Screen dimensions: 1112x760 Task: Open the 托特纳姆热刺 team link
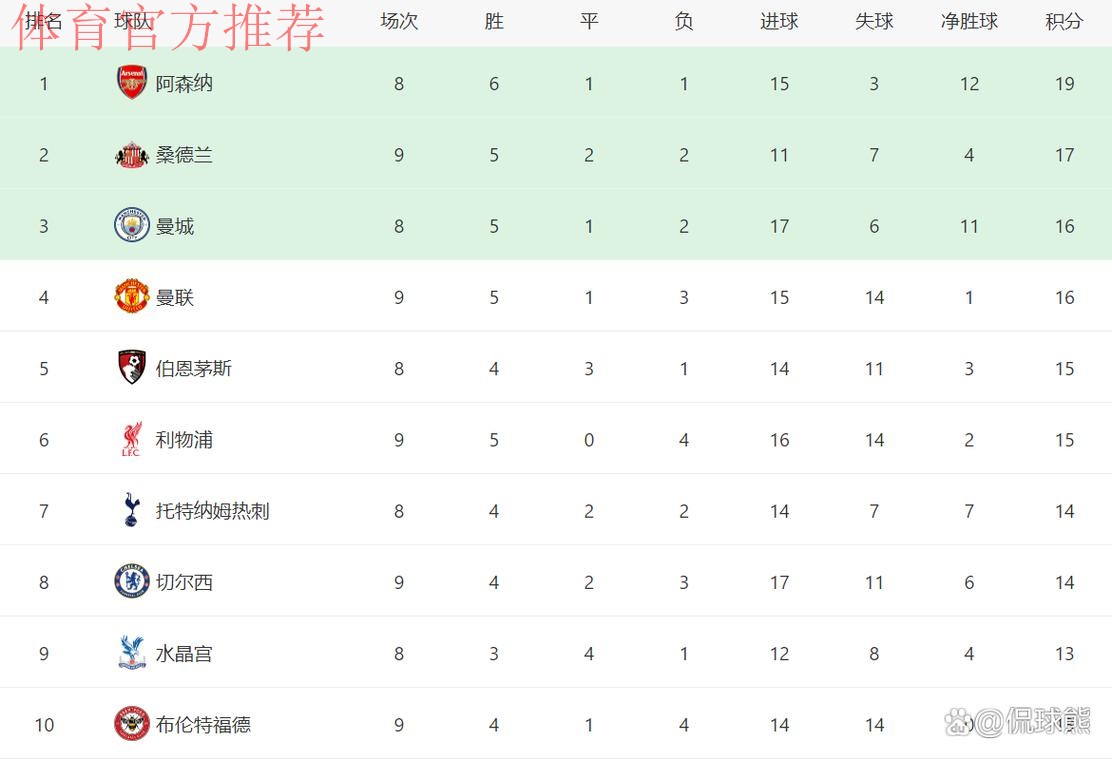click(212, 511)
